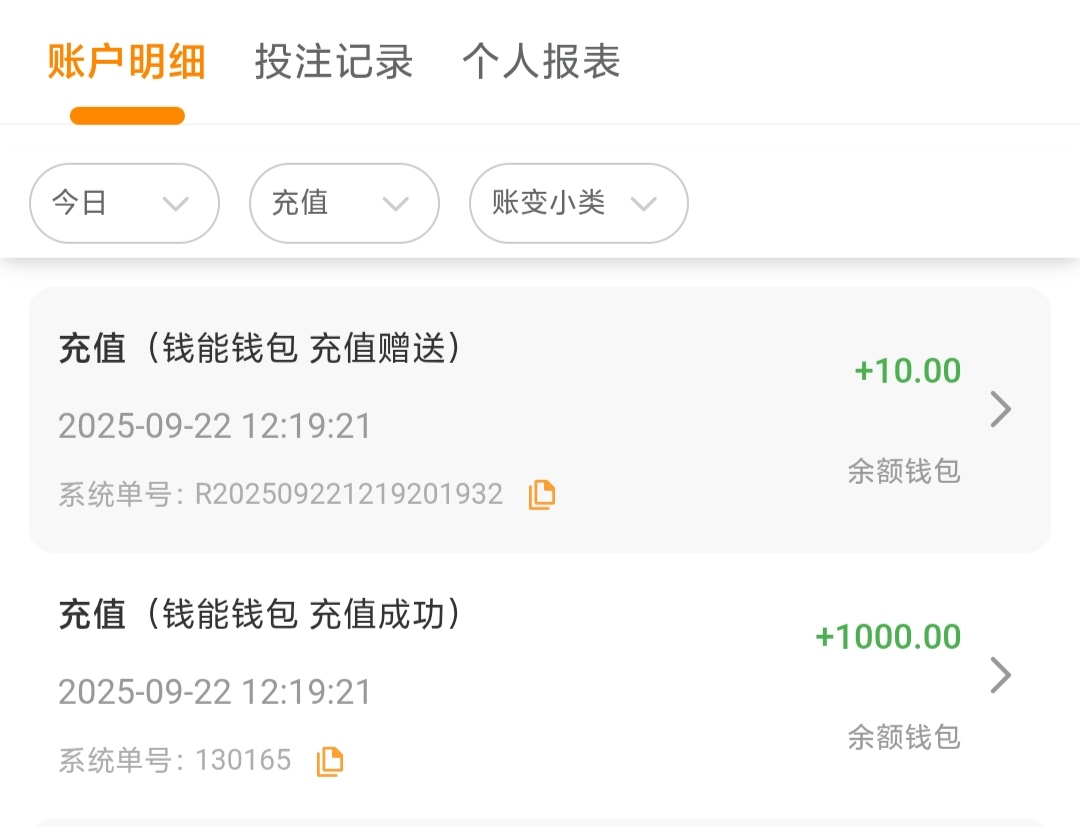Select the 充值赠送 transaction title
1080x827 pixels.
coord(260,349)
